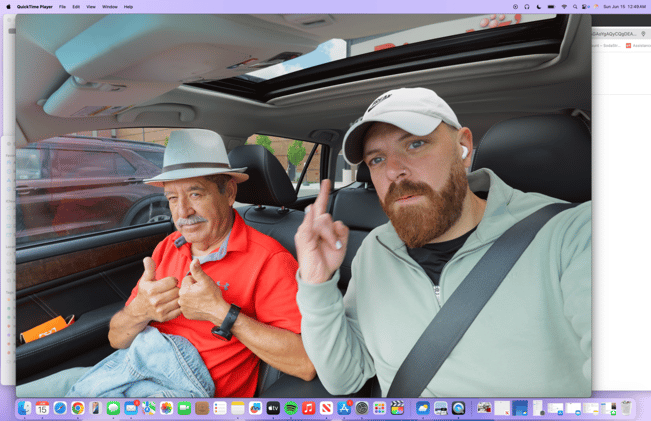Click the playing video frame in QuickTime

(x=303, y=206)
